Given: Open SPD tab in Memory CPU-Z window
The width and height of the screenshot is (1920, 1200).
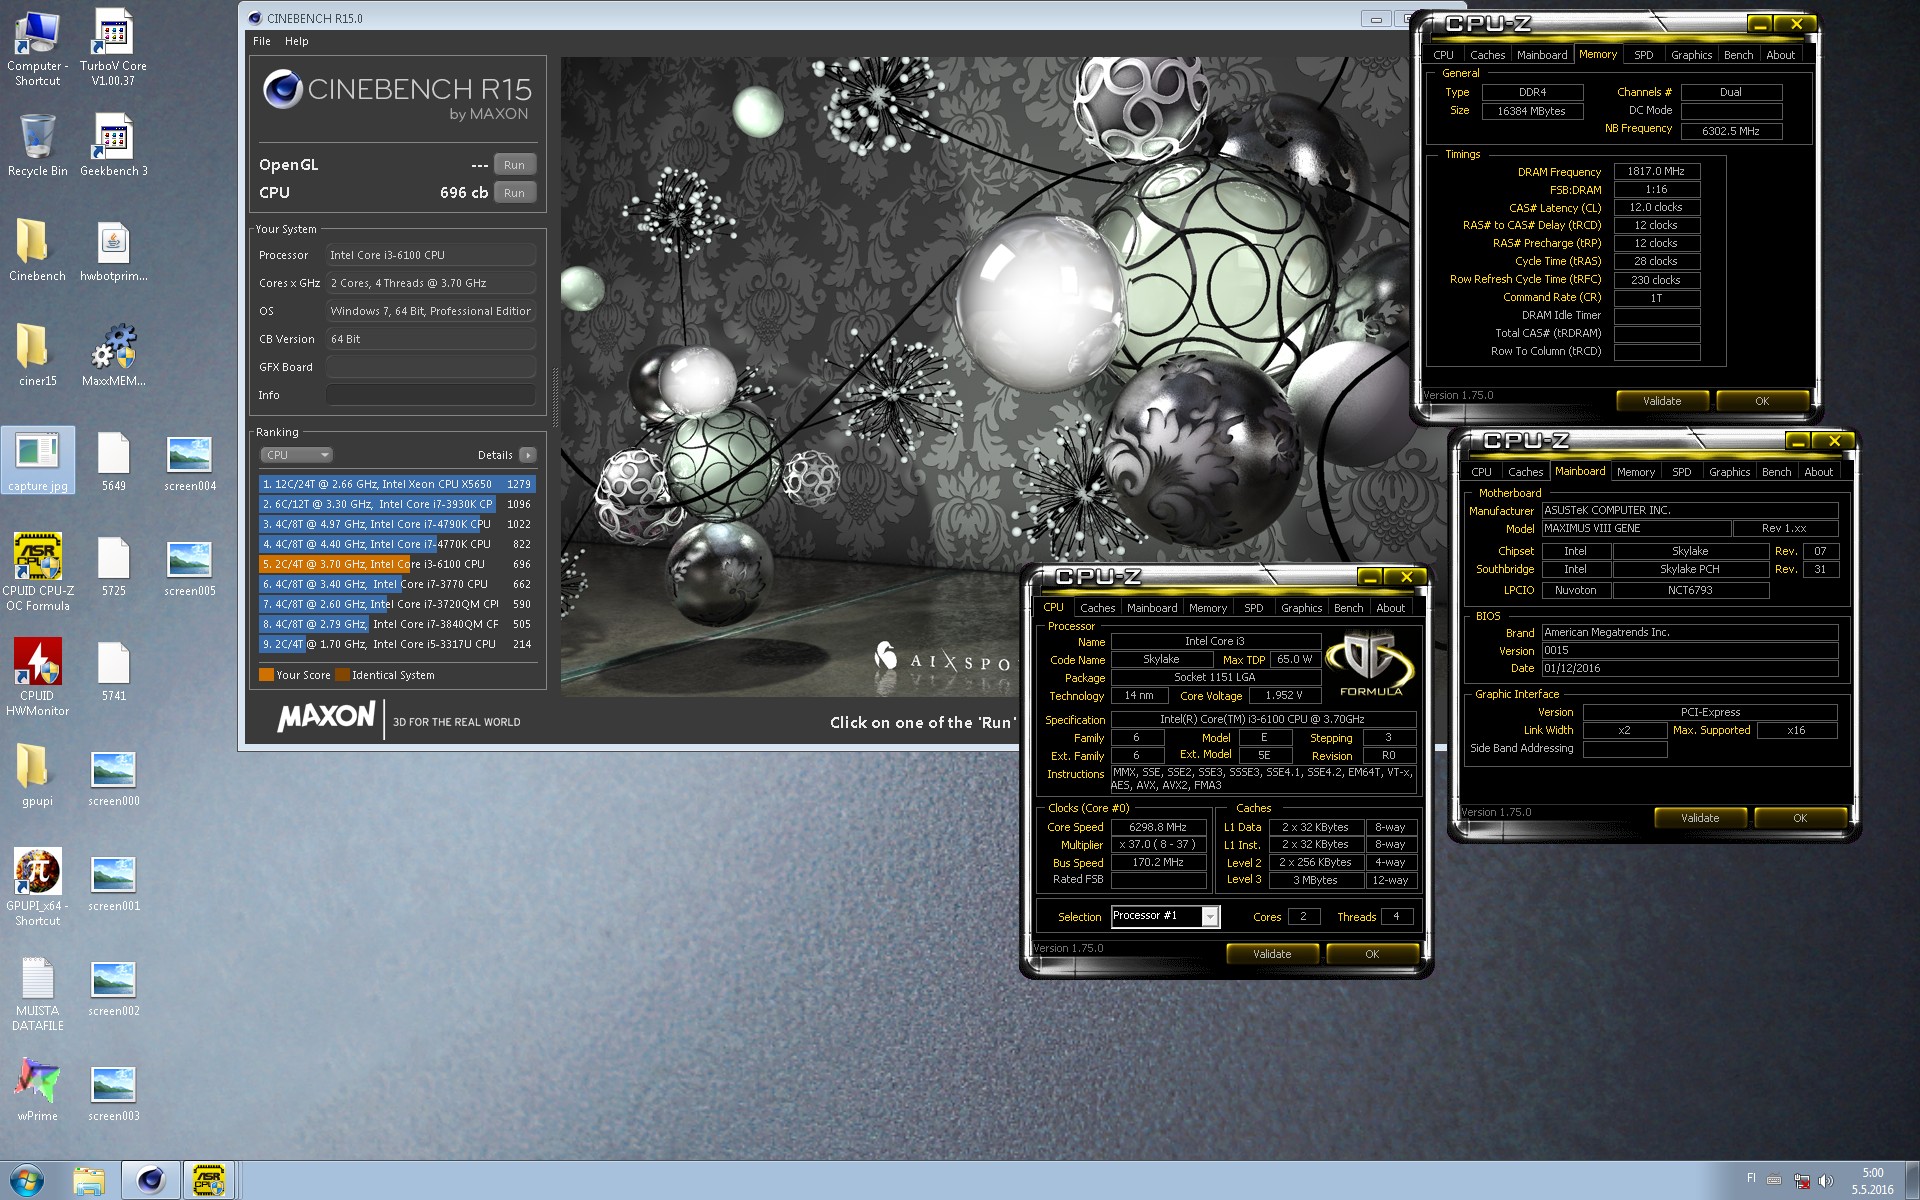Looking at the screenshot, I should pyautogui.click(x=1644, y=55).
